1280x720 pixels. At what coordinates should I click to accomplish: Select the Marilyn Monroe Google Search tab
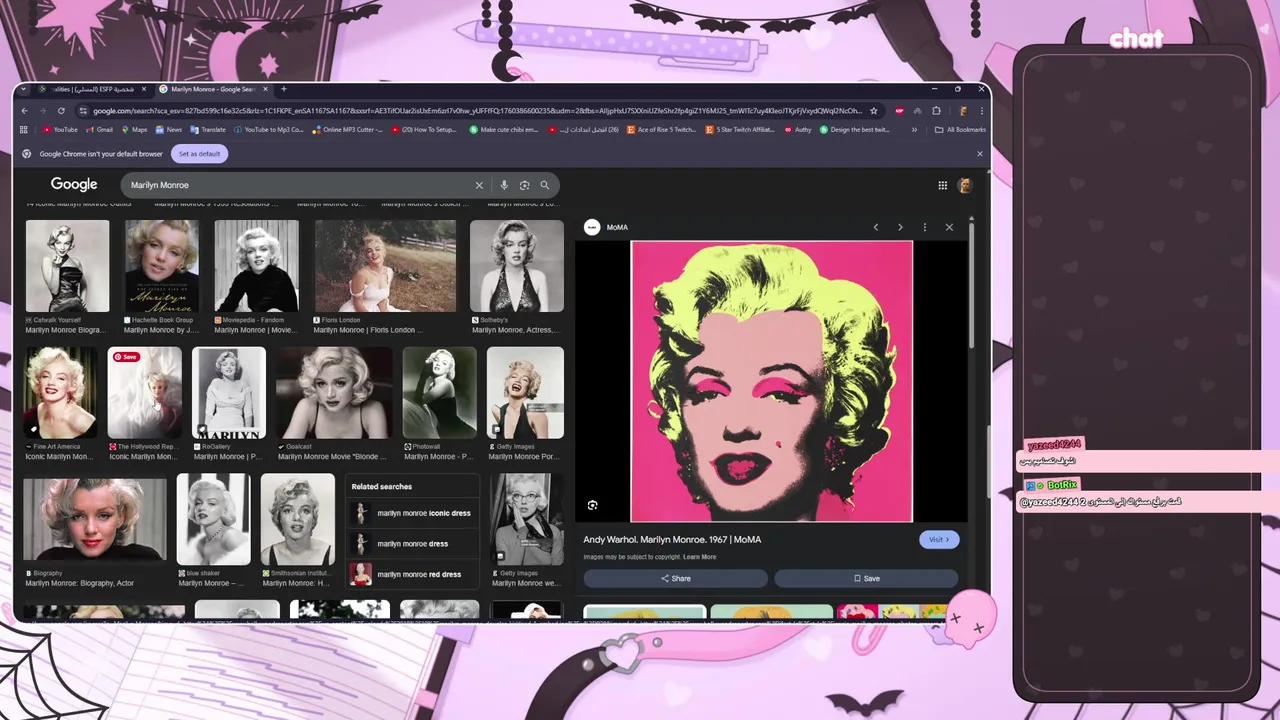point(214,89)
